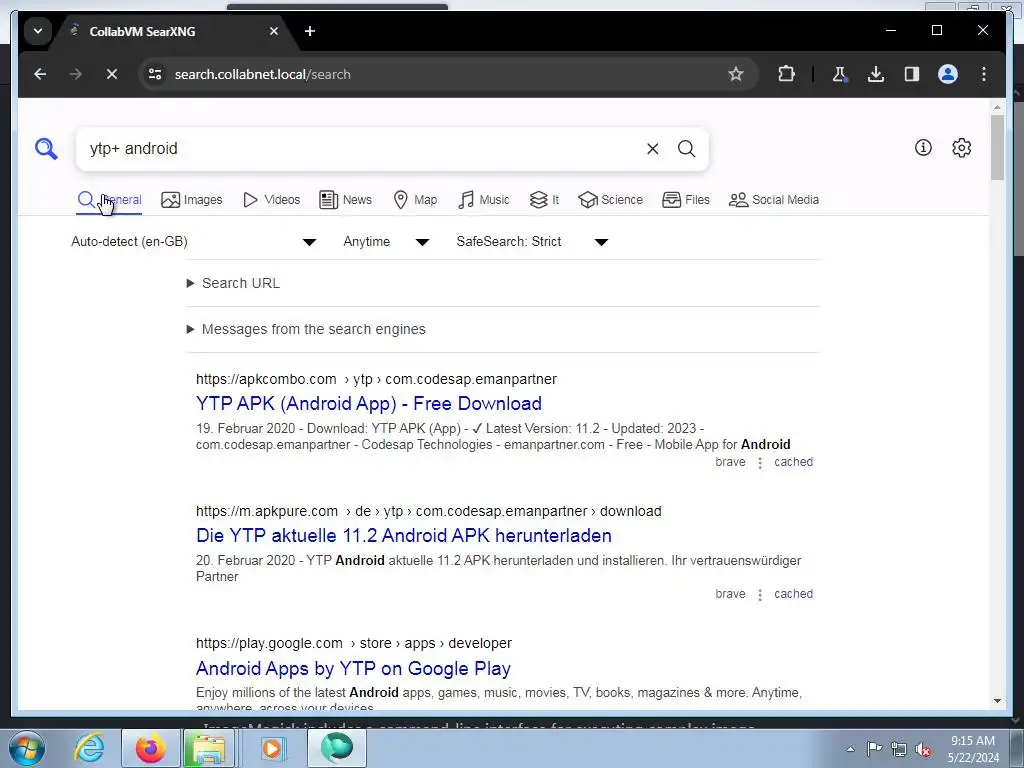Open the Windows Start menu
1024x768 pixels.
26,748
